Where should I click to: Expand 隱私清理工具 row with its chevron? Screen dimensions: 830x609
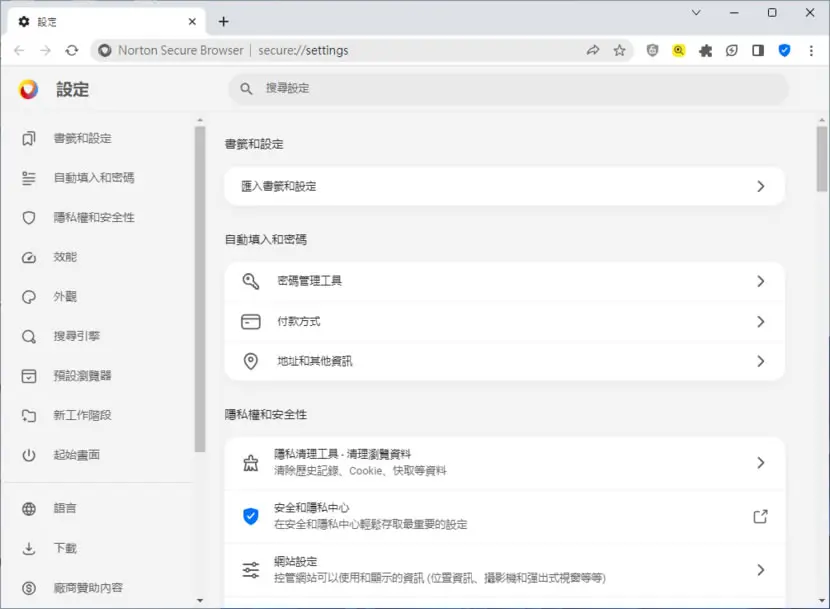click(761, 463)
